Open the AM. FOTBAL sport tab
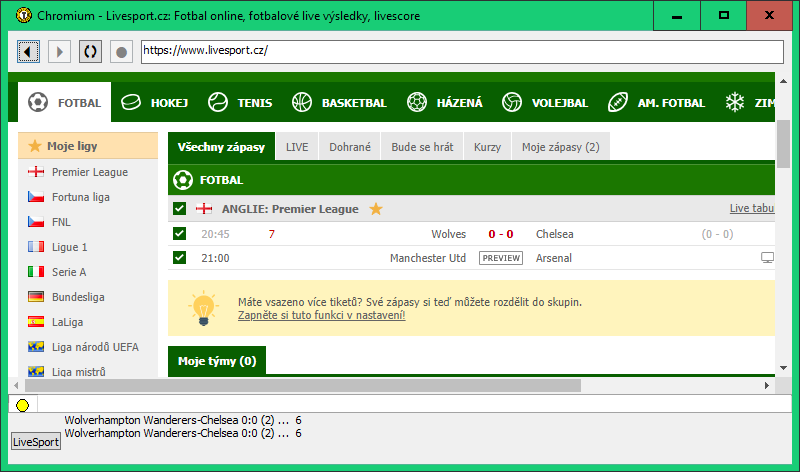The height and width of the screenshot is (472, 800). pyautogui.click(x=657, y=103)
